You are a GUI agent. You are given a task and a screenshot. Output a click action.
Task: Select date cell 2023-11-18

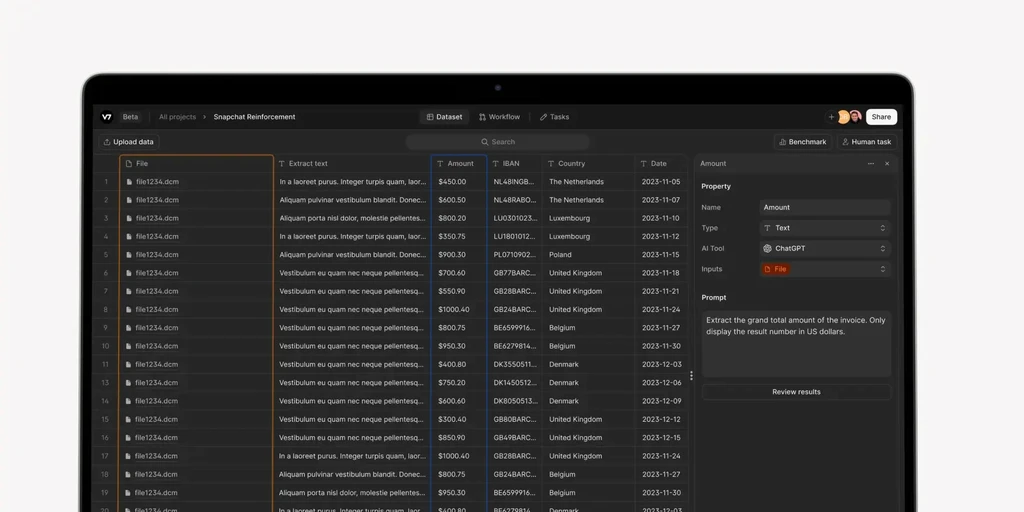coord(662,274)
